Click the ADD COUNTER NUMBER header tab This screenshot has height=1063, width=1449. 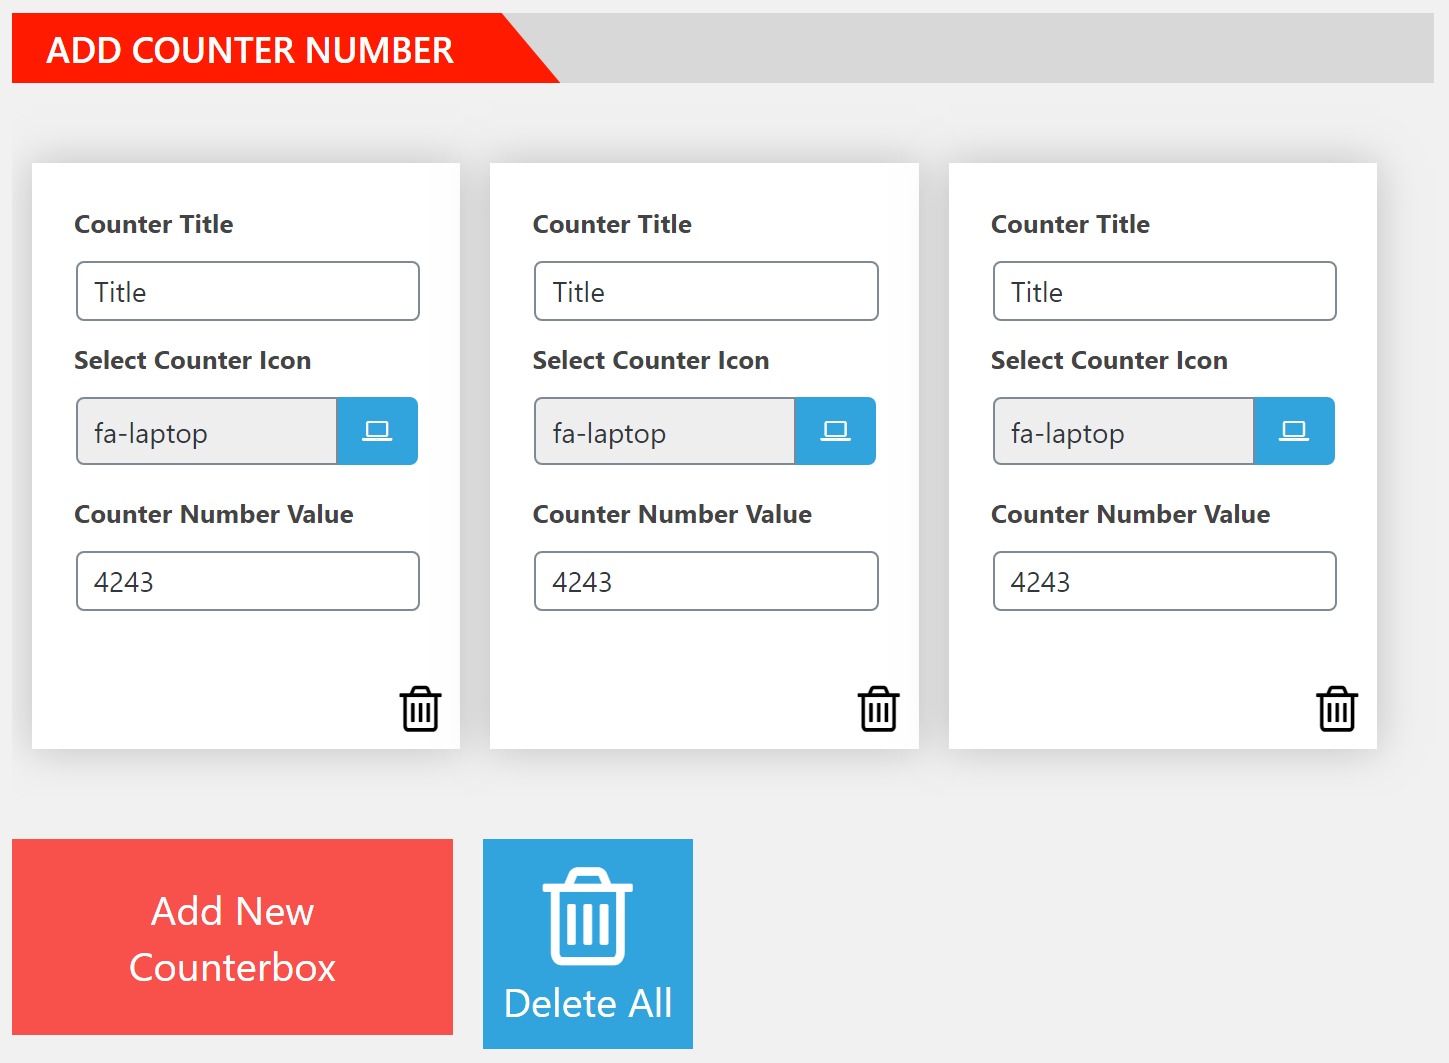[x=250, y=49]
